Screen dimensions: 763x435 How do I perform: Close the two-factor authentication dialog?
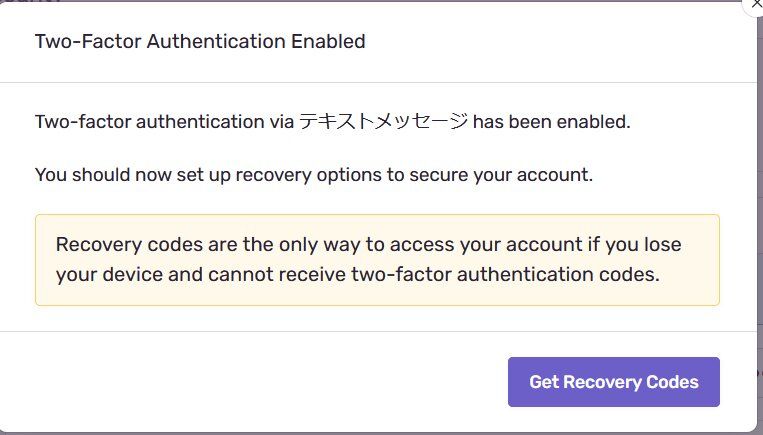coord(753,5)
